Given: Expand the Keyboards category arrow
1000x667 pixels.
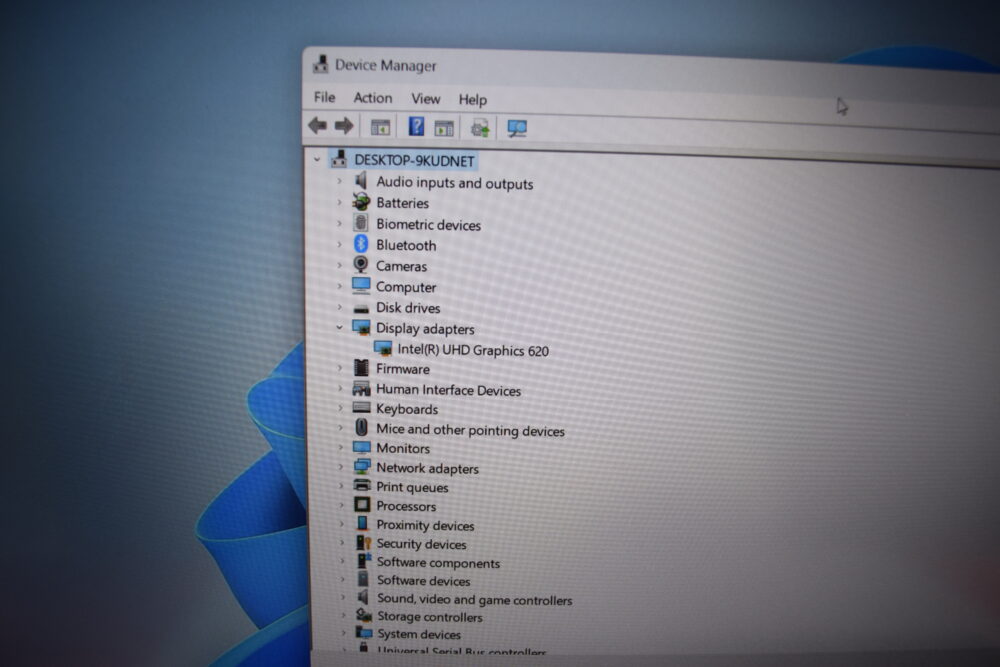Looking at the screenshot, I should (341, 408).
